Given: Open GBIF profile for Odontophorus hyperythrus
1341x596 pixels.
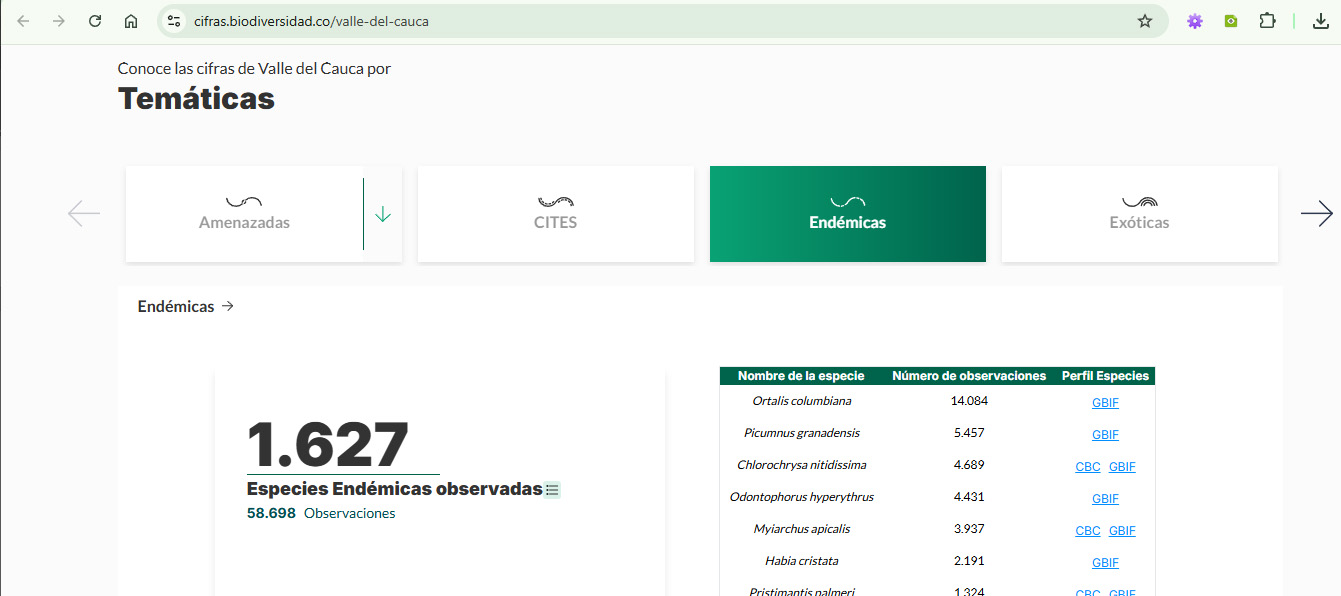Looking at the screenshot, I should coord(1105,499).
